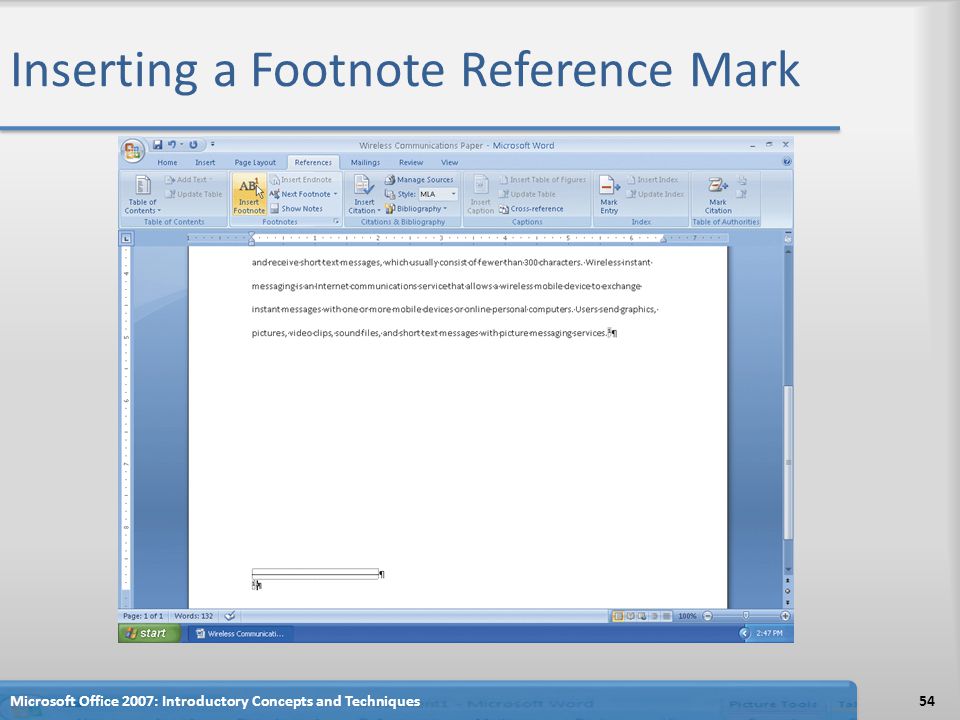The width and height of the screenshot is (960, 720).
Task: Click the Redo/Repeat icon in Quick Access Toolbar
Action: tap(193, 144)
